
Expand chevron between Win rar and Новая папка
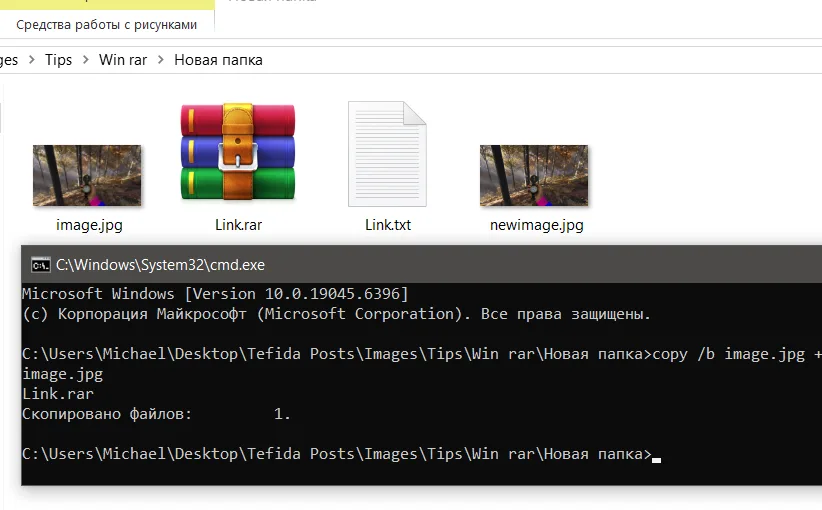pyautogui.click(x=161, y=60)
